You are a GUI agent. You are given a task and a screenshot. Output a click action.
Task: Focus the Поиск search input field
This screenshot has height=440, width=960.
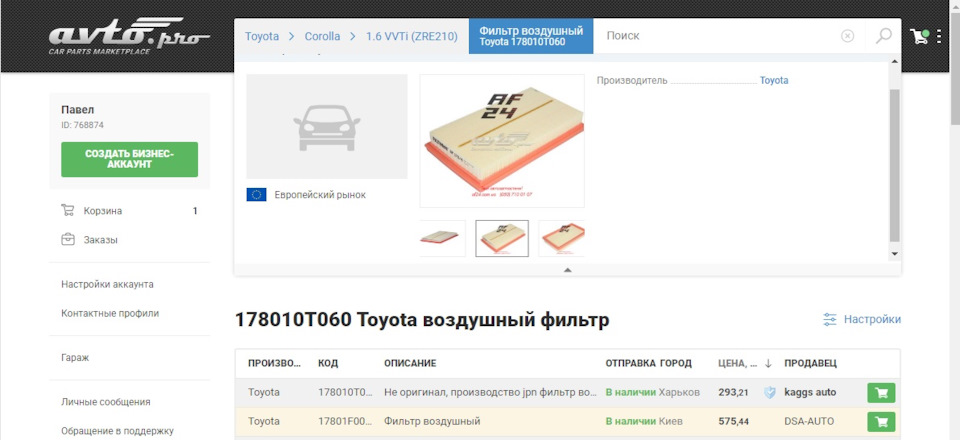click(x=716, y=36)
